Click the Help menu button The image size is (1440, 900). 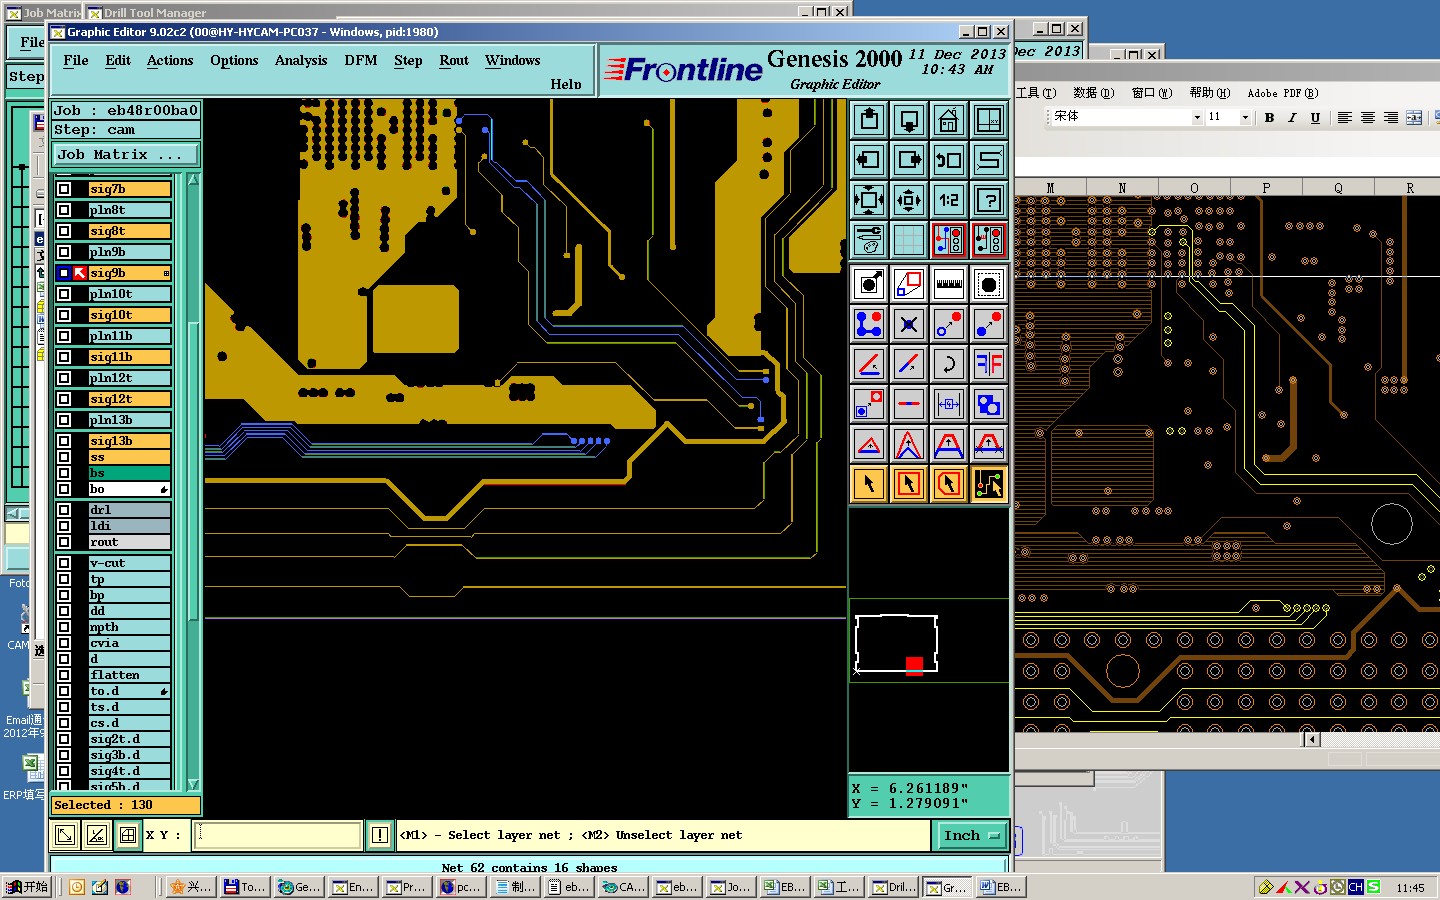pos(566,85)
